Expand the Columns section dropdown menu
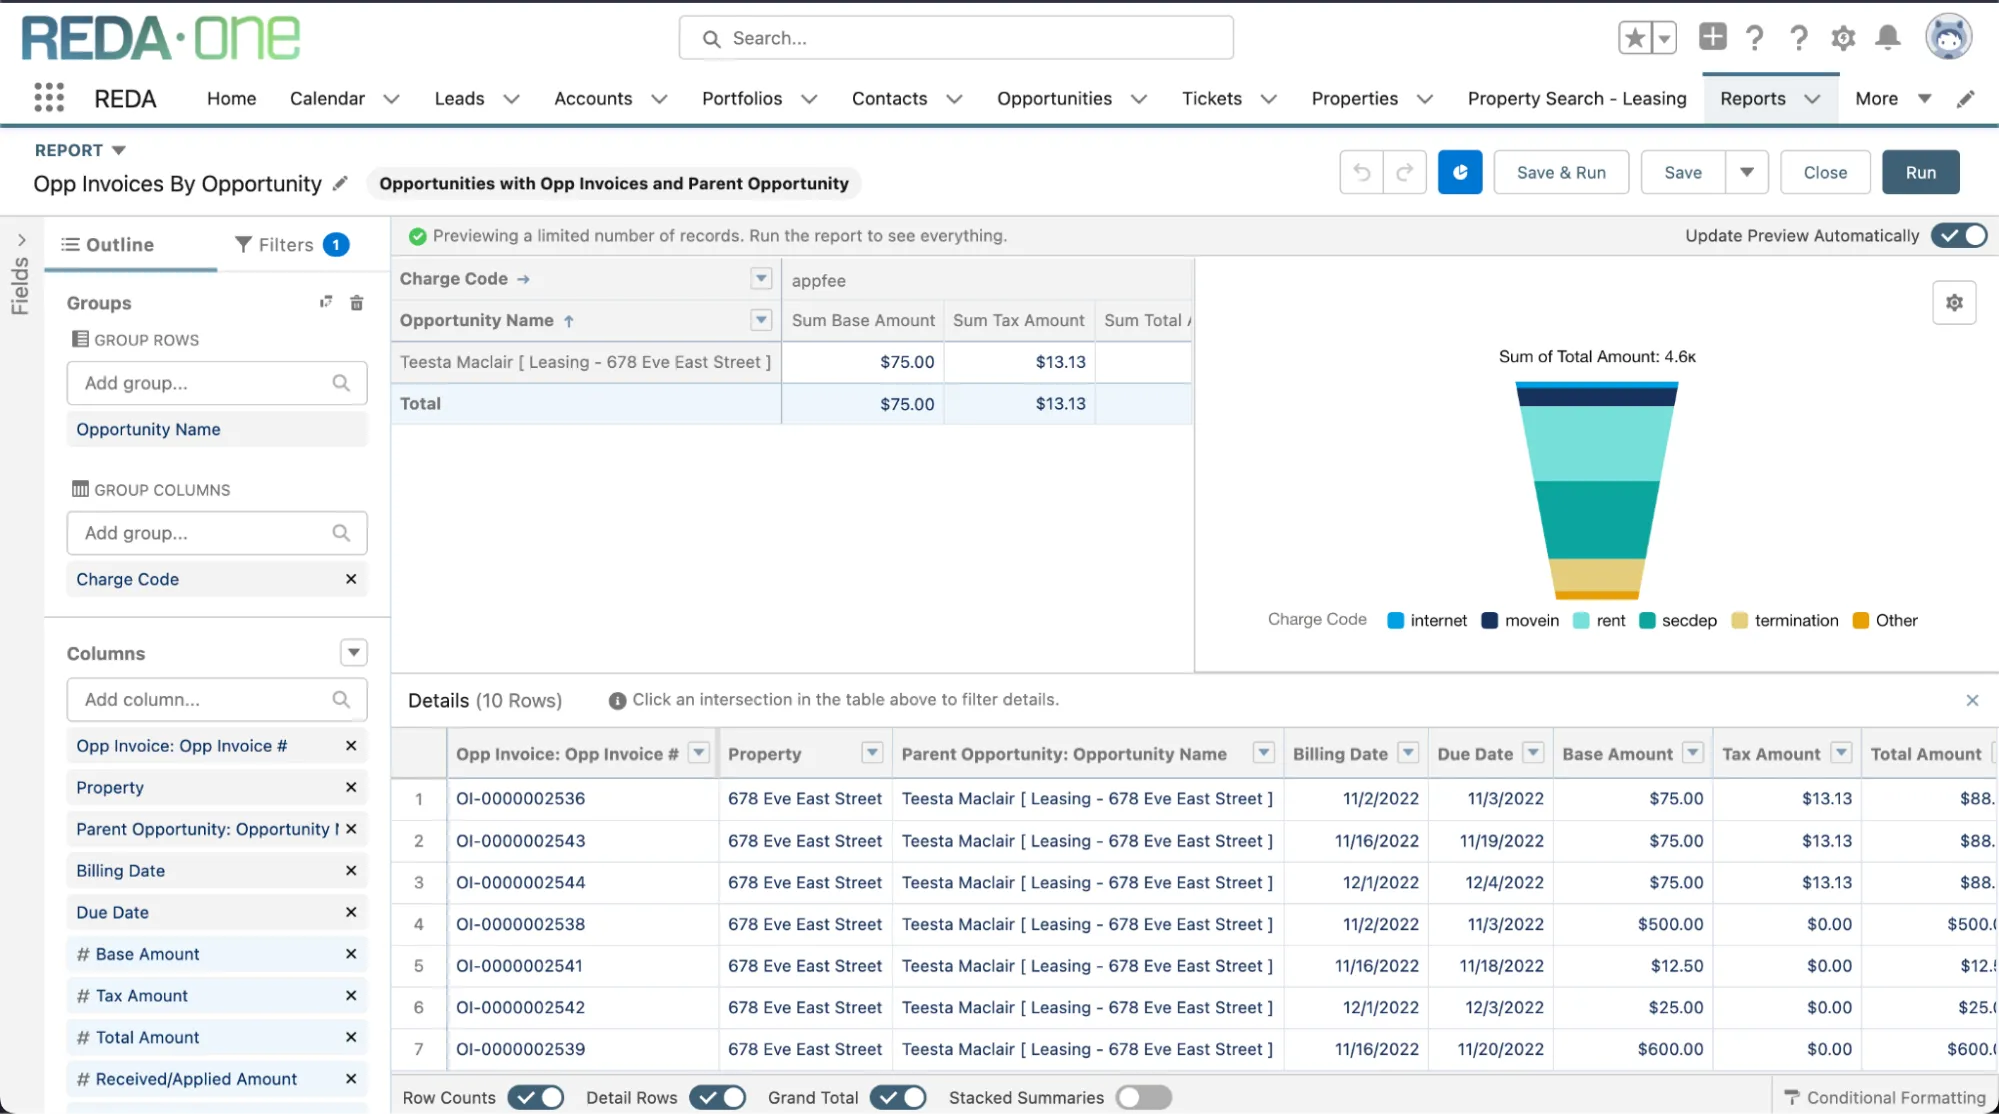1999x1114 pixels. 353,652
